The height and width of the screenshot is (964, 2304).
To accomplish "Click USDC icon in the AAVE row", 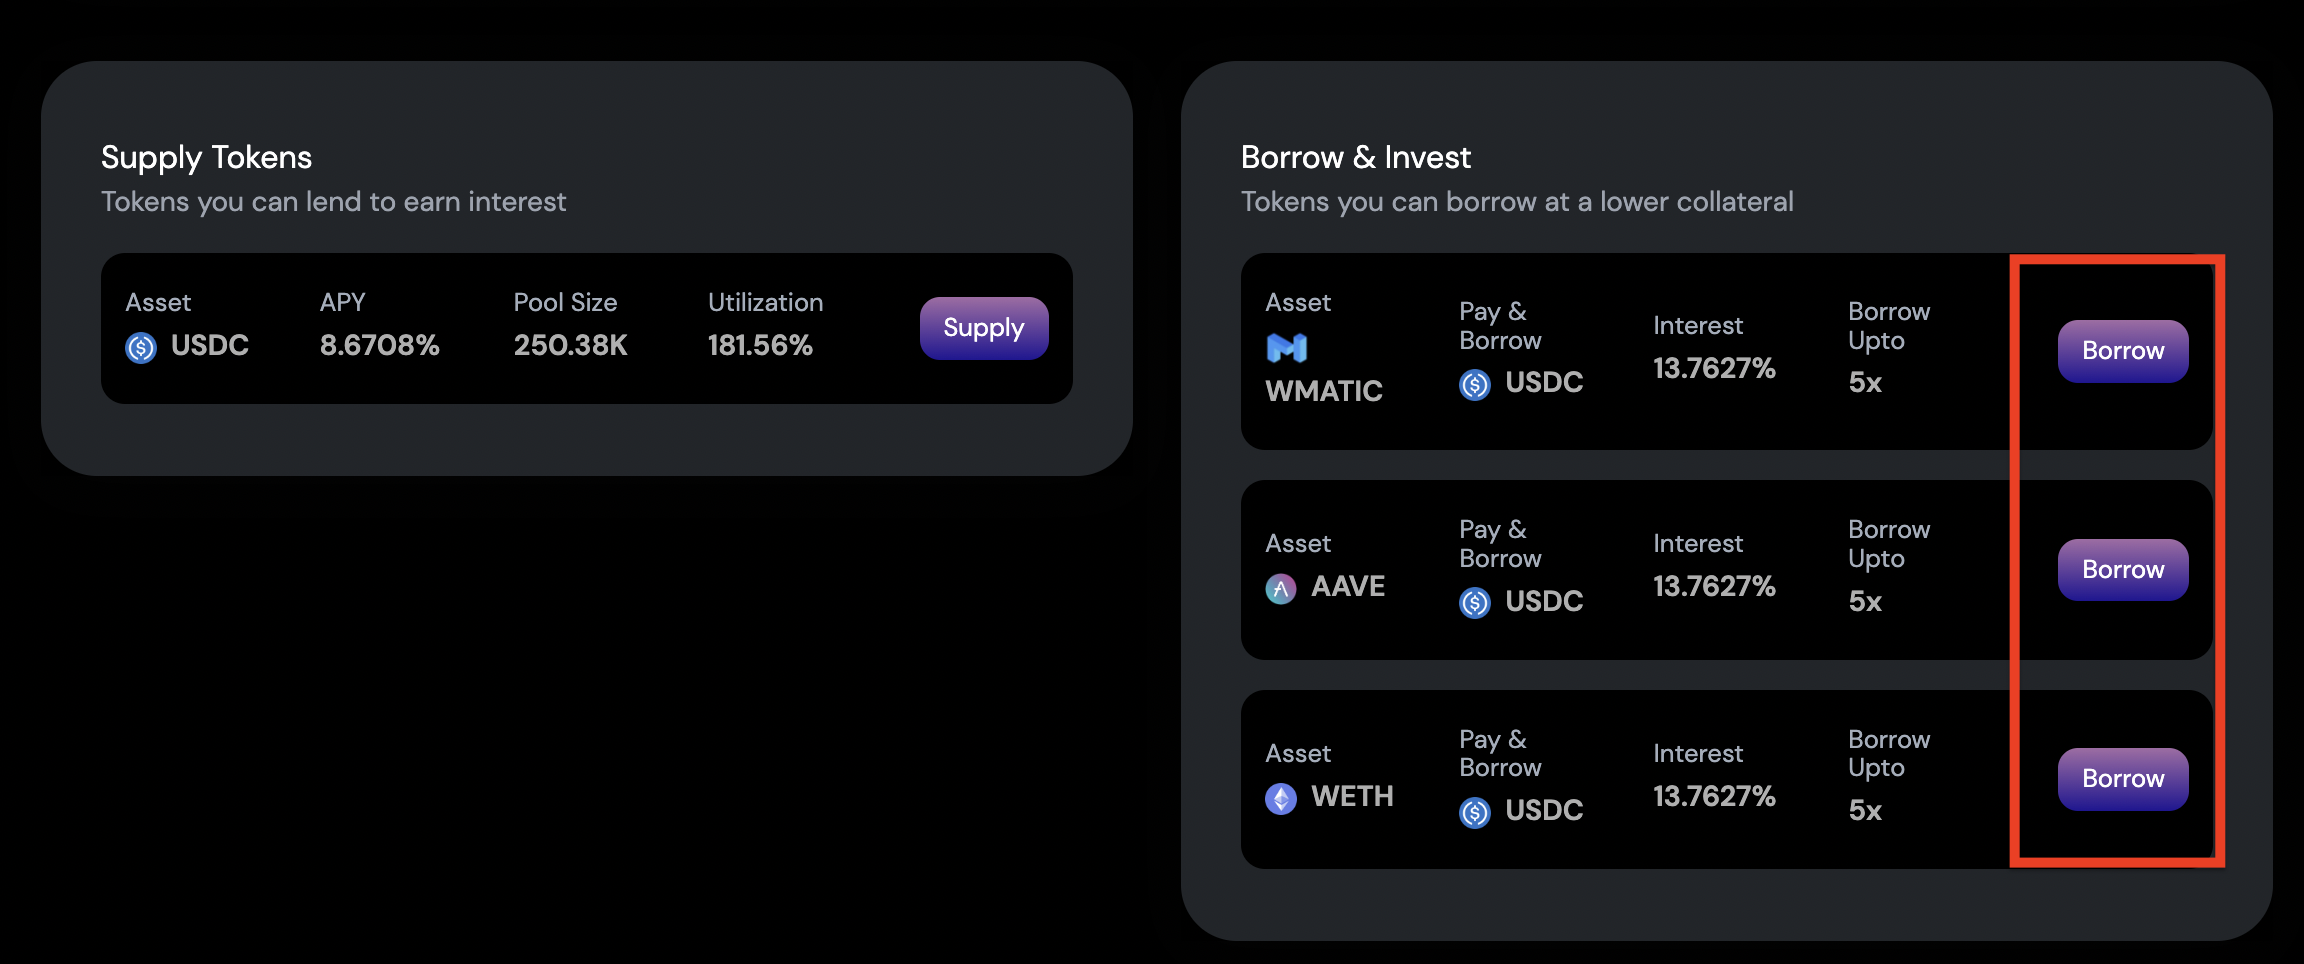I will pos(1475,602).
